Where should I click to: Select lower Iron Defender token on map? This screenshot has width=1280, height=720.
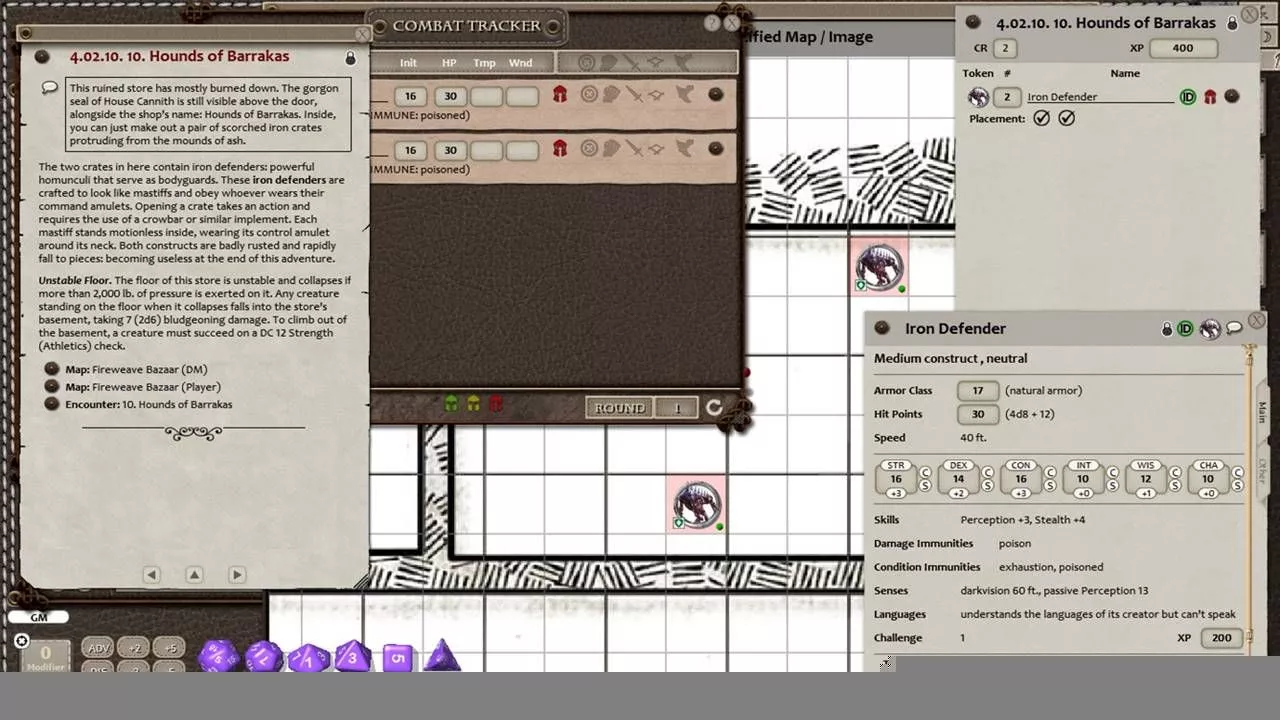pyautogui.click(x=698, y=504)
